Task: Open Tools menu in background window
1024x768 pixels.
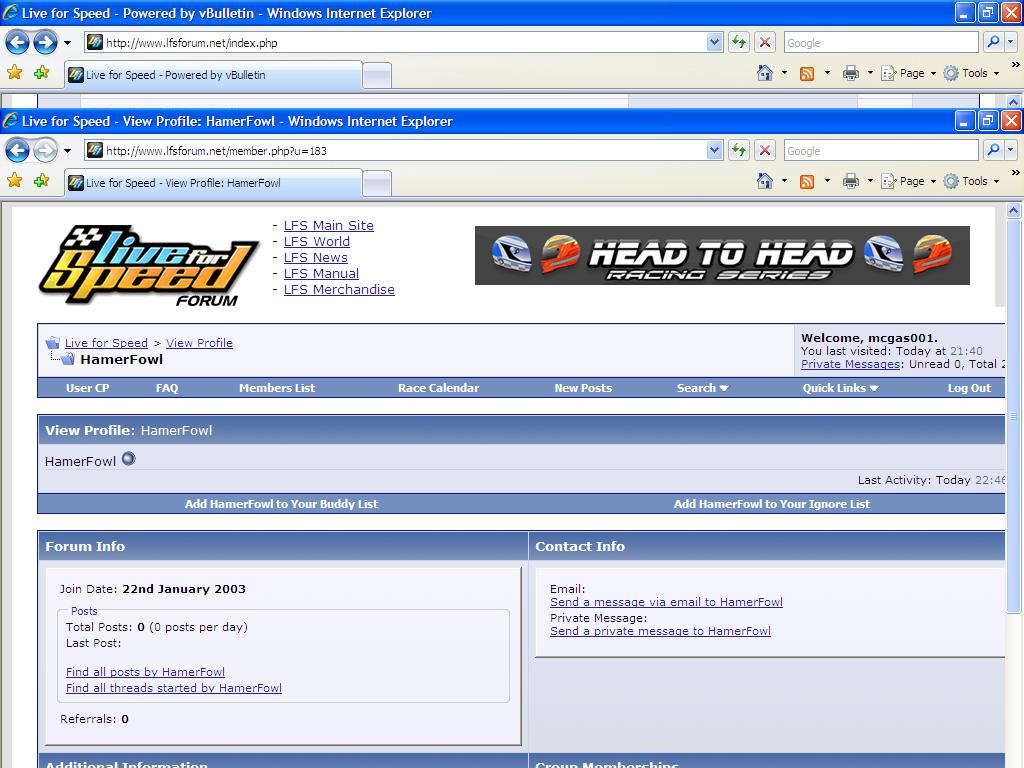Action: tap(972, 74)
